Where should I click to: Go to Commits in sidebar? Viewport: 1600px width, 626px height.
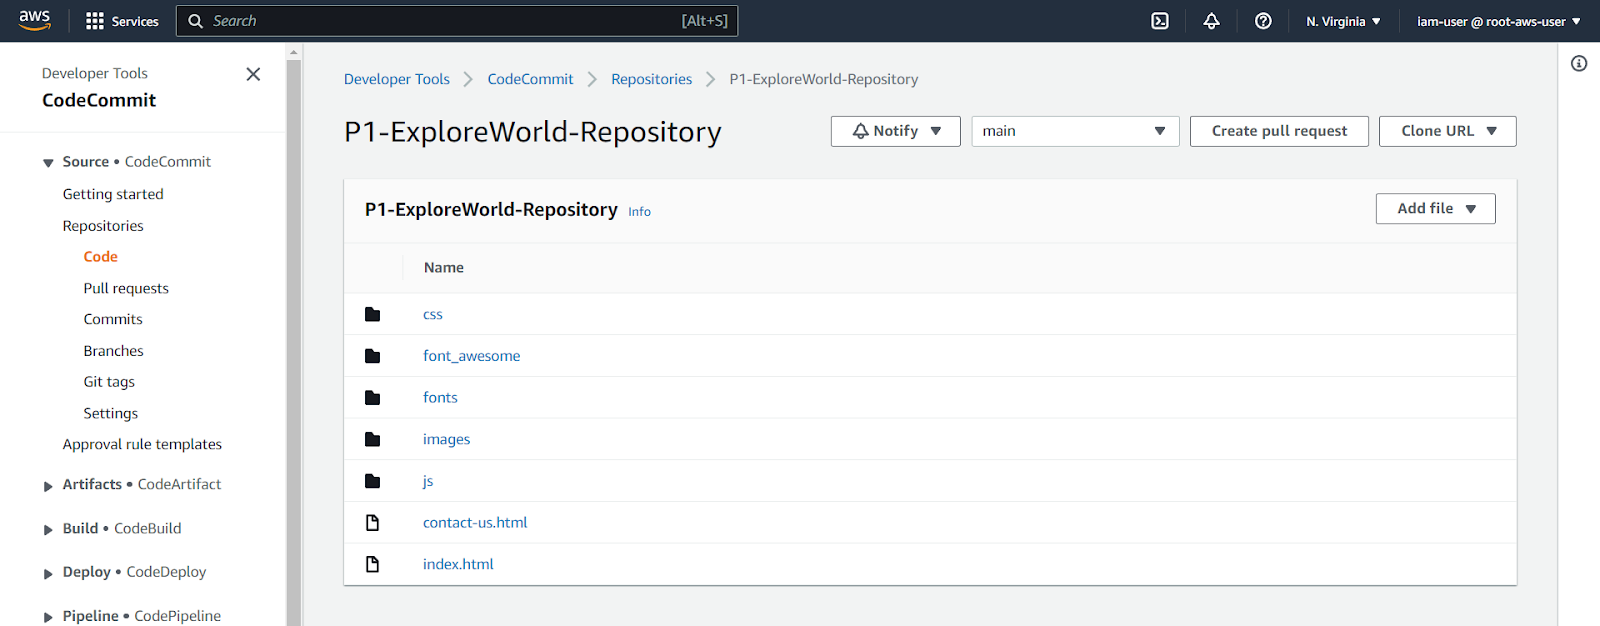[113, 319]
